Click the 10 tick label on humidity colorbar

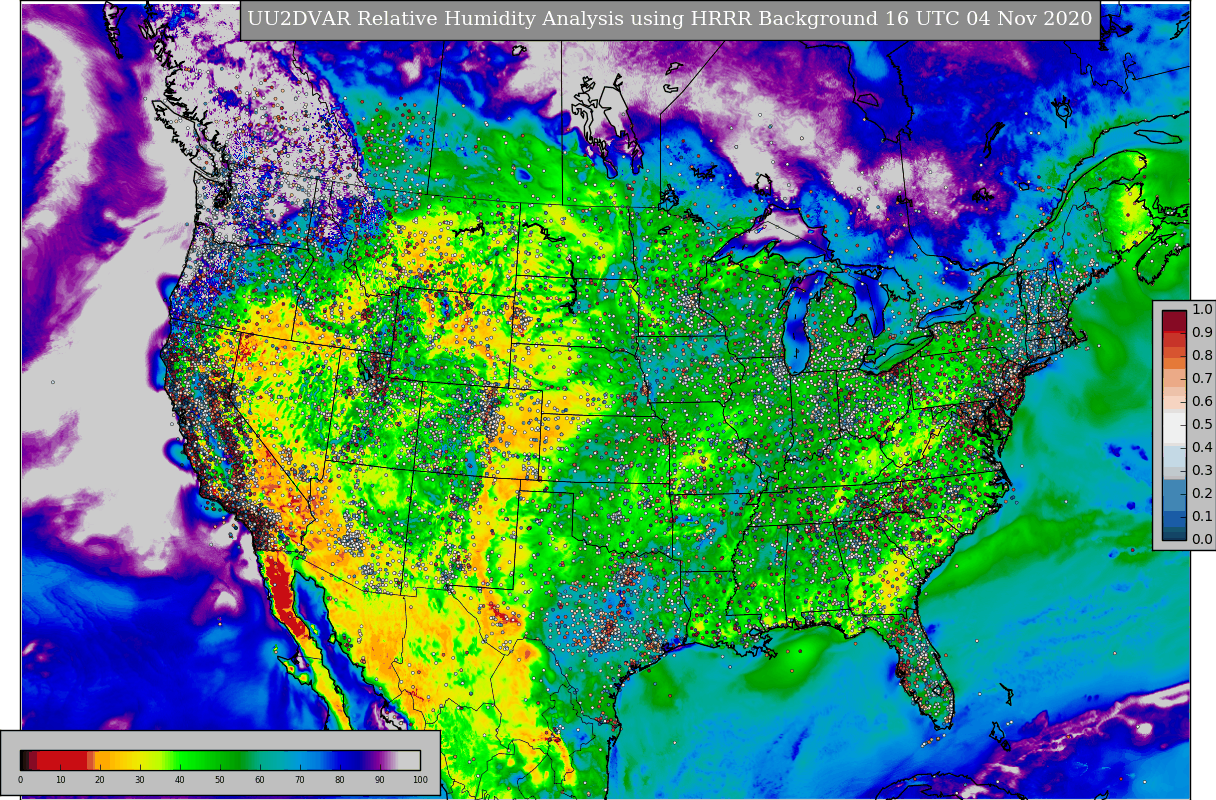tap(60, 780)
